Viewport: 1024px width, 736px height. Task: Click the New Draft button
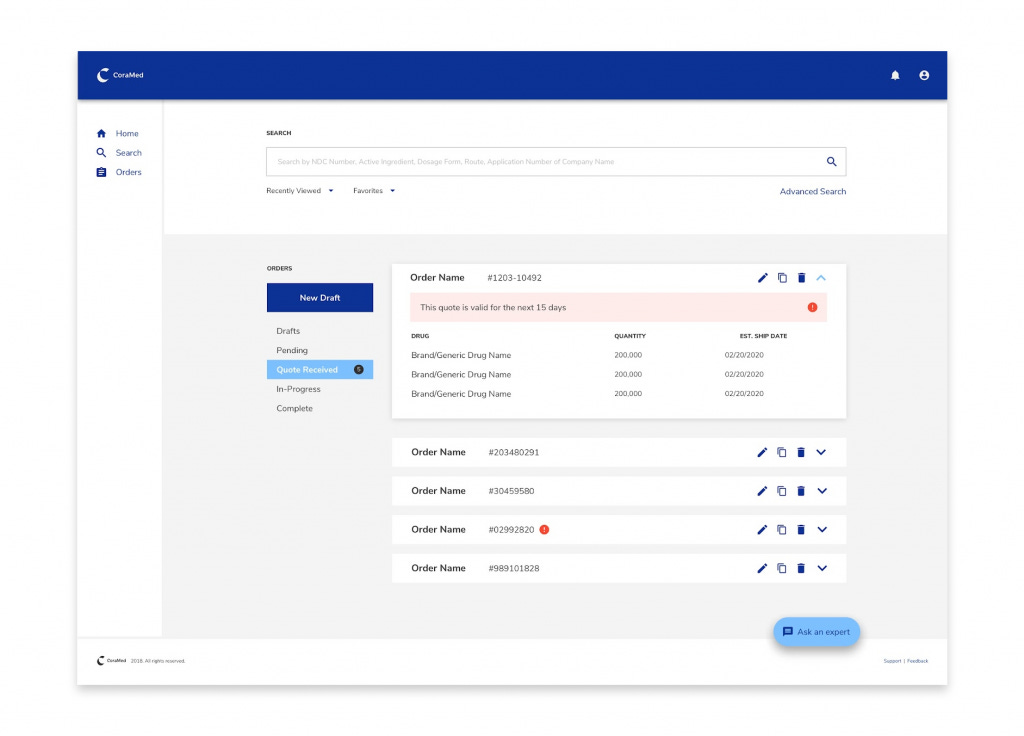(320, 298)
